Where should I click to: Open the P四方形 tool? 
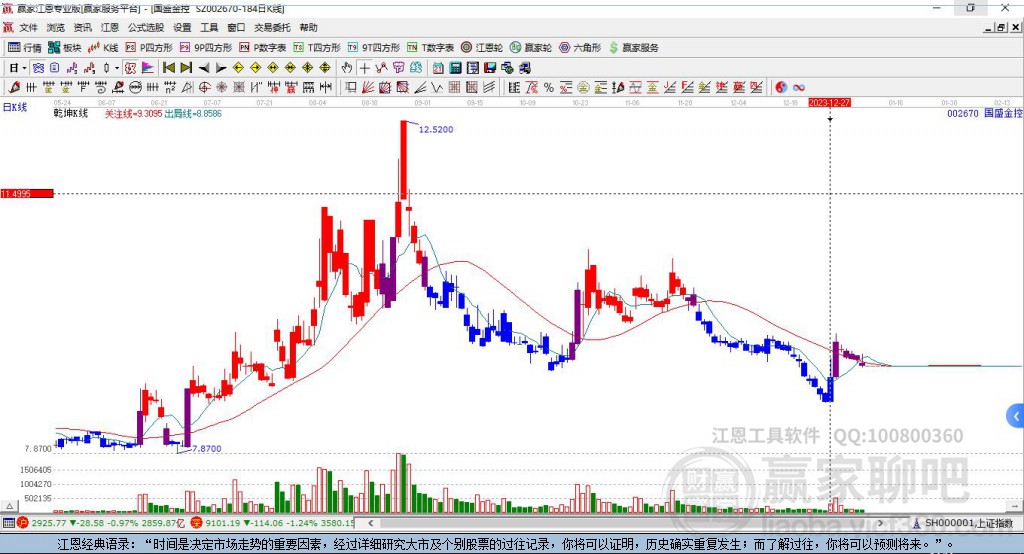pos(149,48)
